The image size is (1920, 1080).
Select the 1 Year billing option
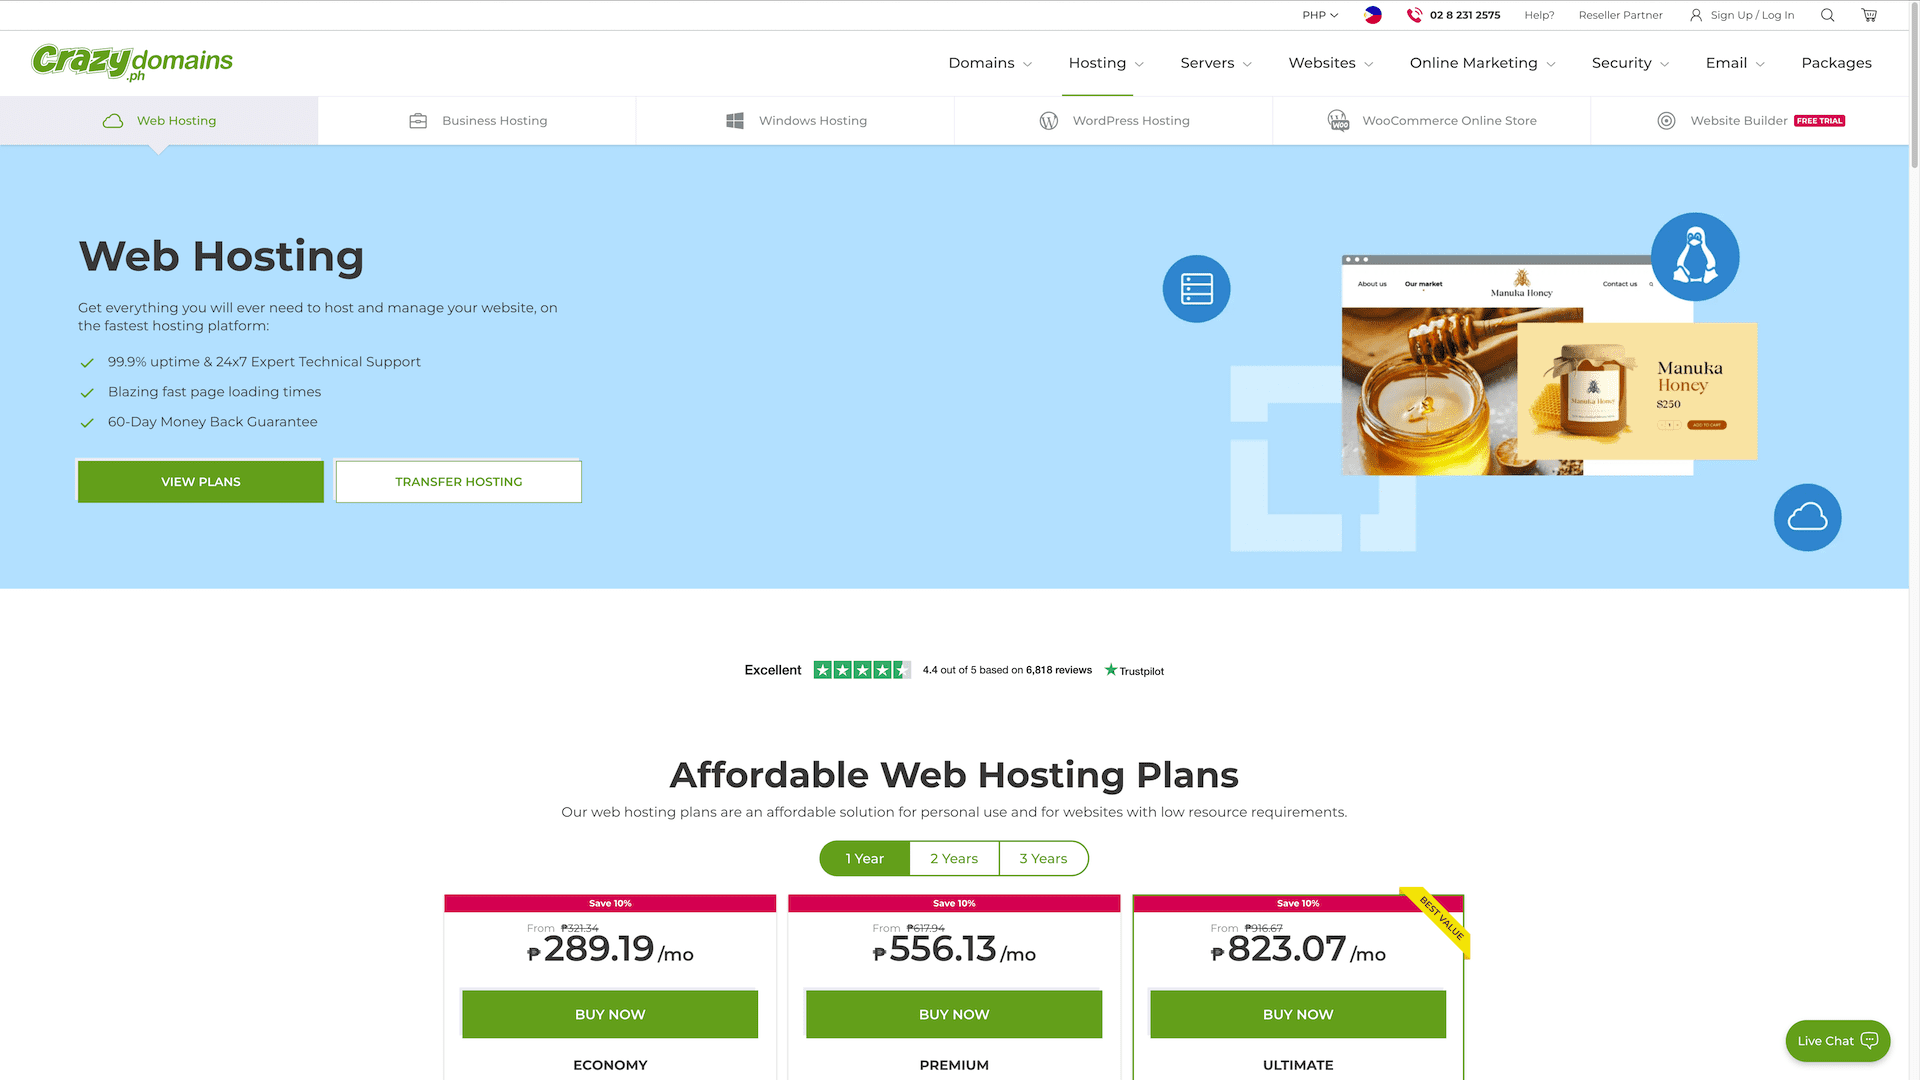[865, 858]
